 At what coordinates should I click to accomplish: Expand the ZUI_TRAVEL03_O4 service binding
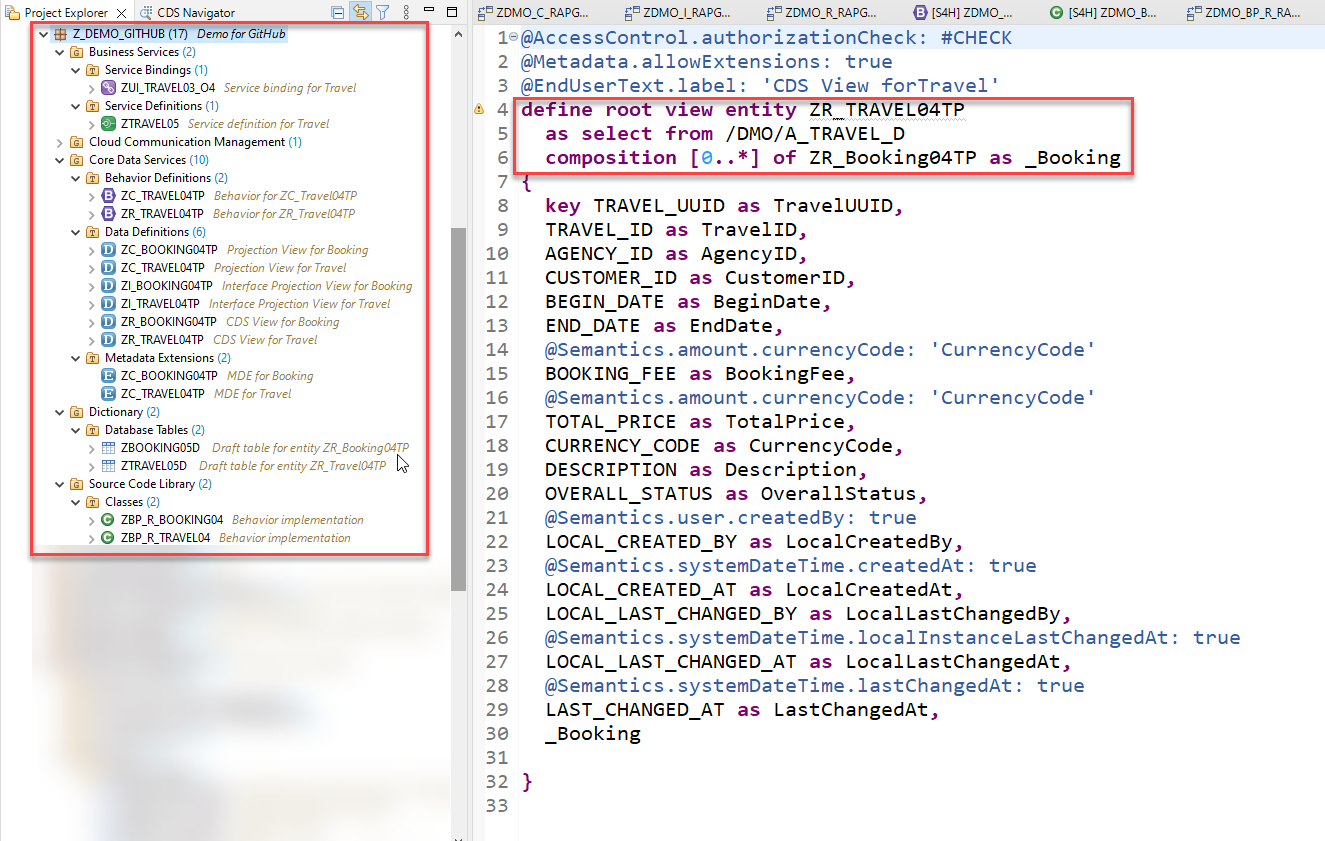tap(93, 88)
